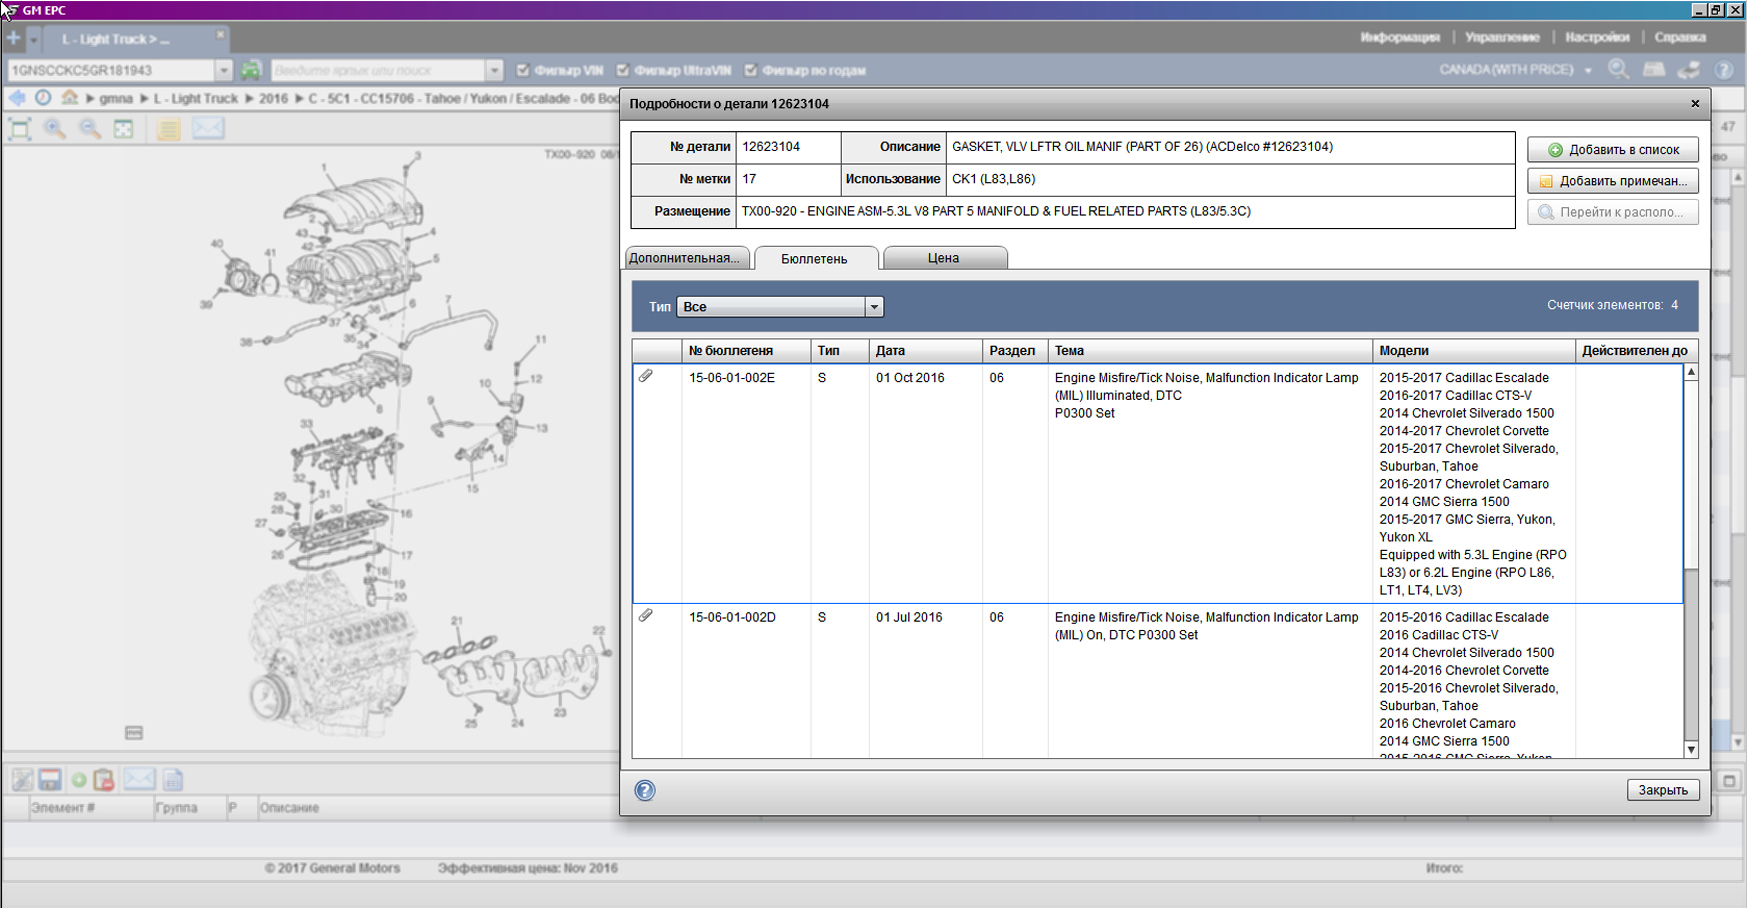This screenshot has width=1748, height=908.
Task: Click the envelope email icon above the diagram
Action: [x=208, y=129]
